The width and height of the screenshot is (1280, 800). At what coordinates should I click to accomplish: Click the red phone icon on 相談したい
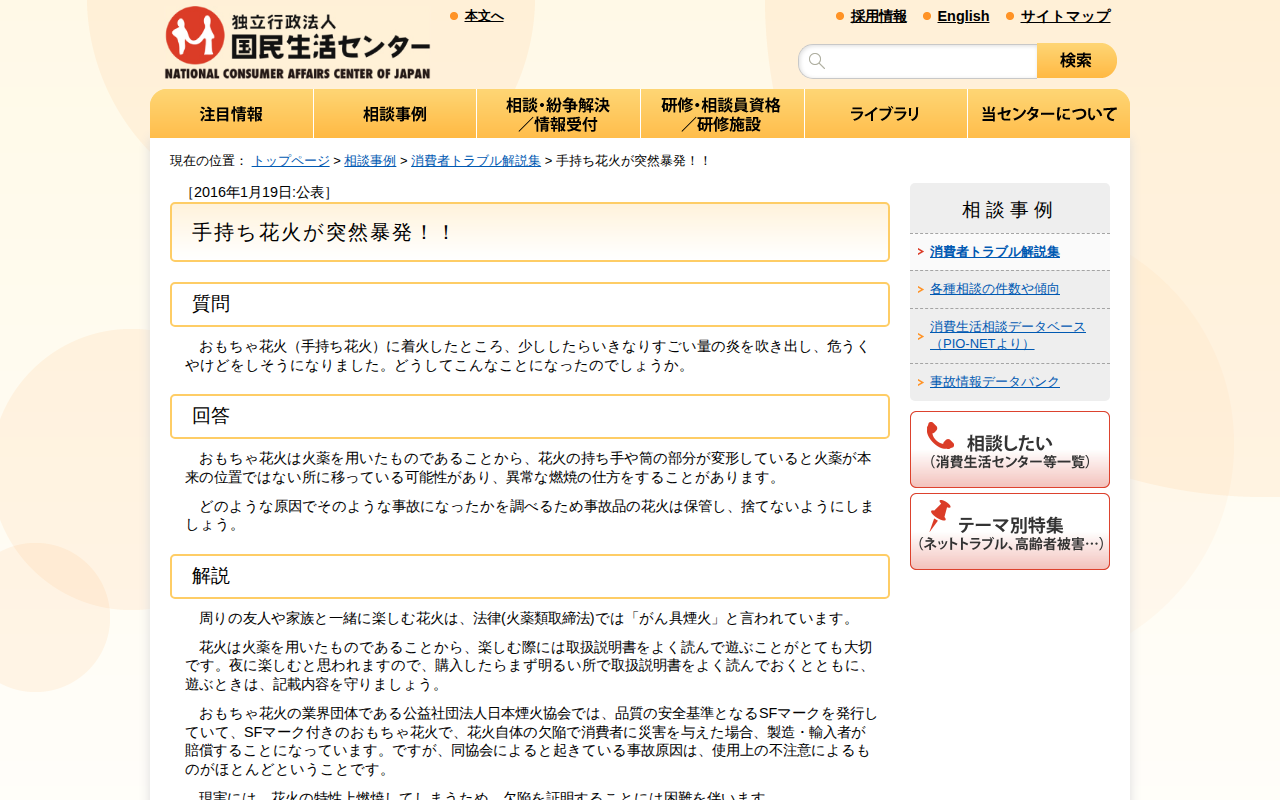coord(940,436)
